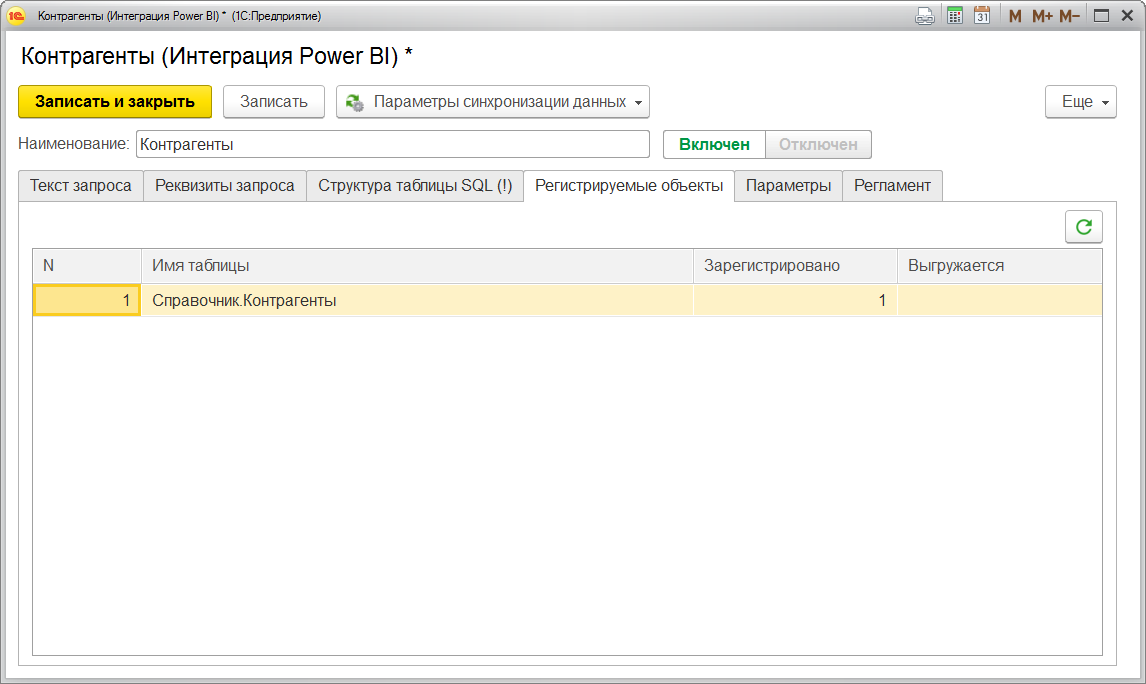Select row number cell with value 1
Image resolution: width=1146 pixels, height=684 pixels.
click(x=87, y=300)
